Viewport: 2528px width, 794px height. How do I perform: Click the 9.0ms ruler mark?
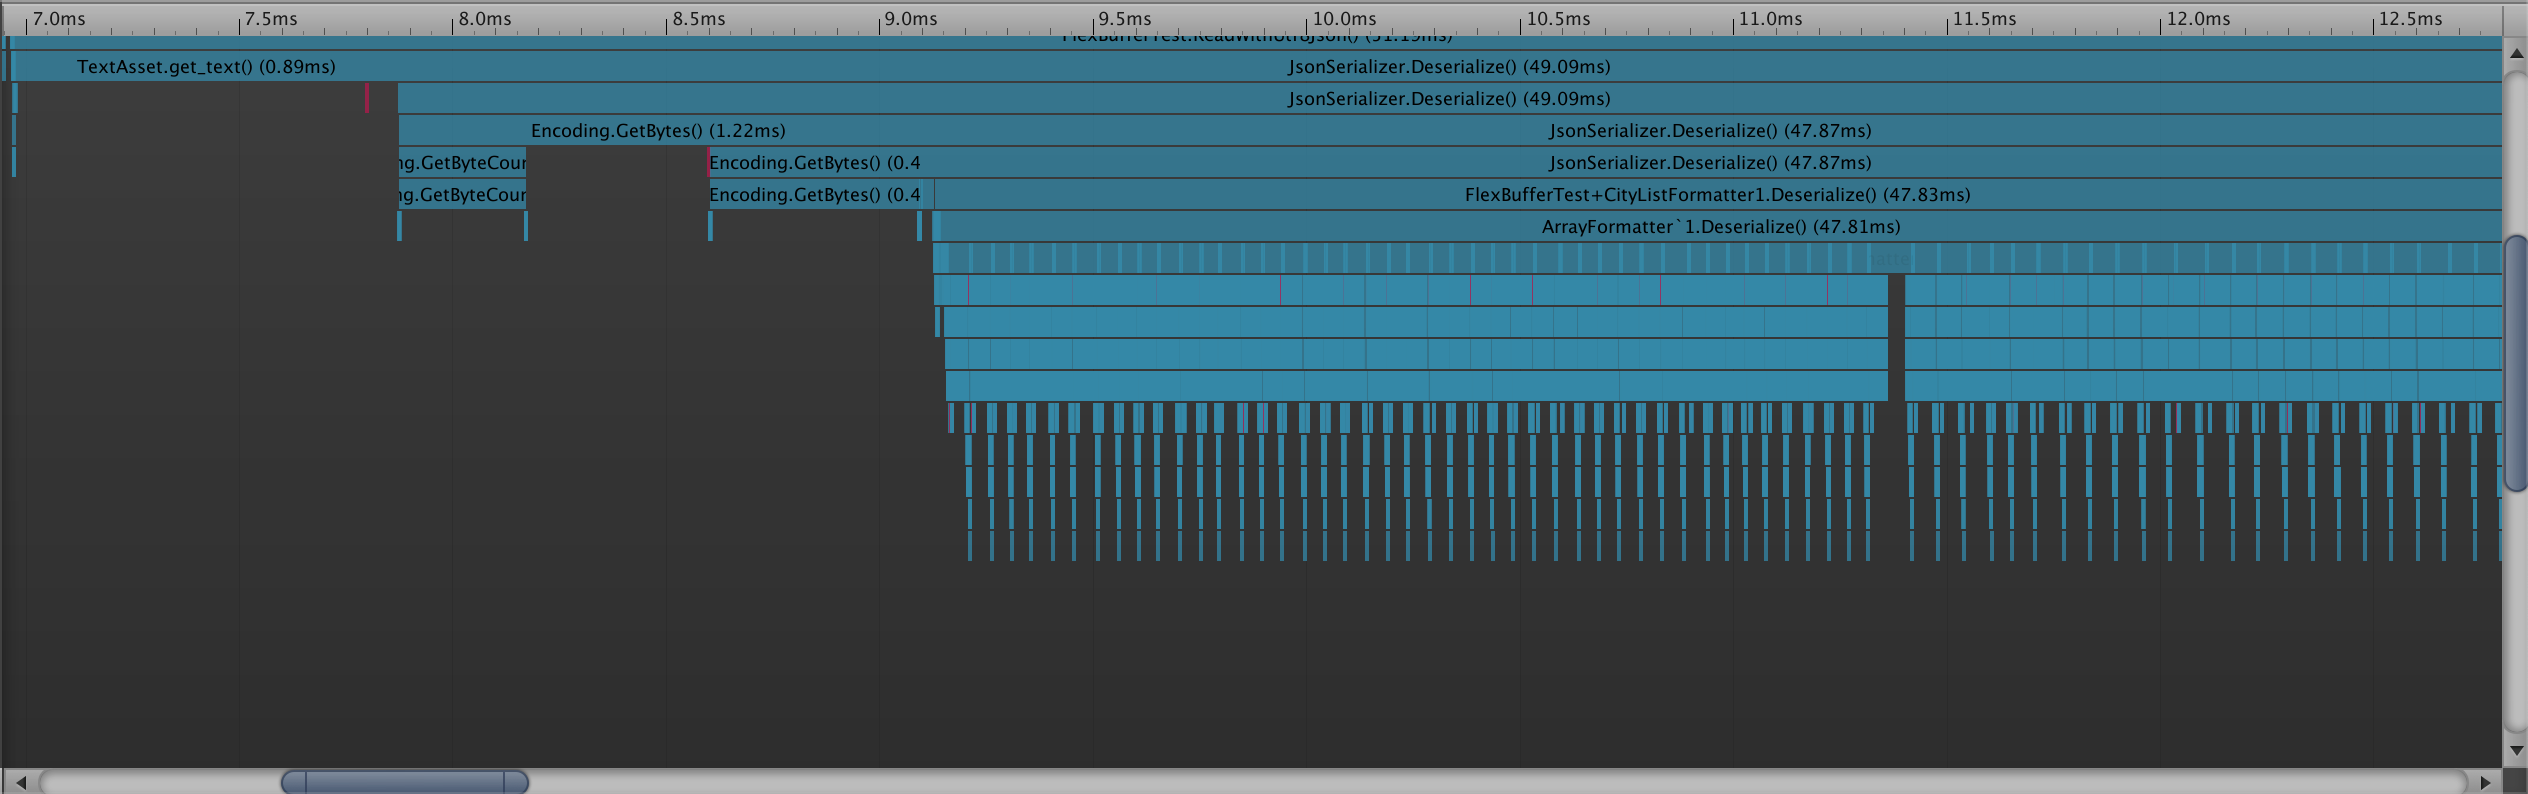[910, 19]
